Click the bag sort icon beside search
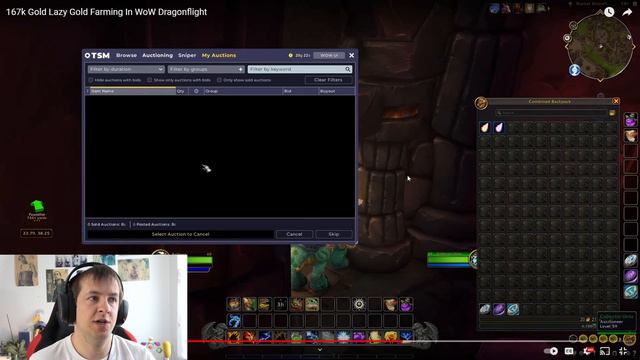Screen dimensions: 640x360 click(612, 113)
